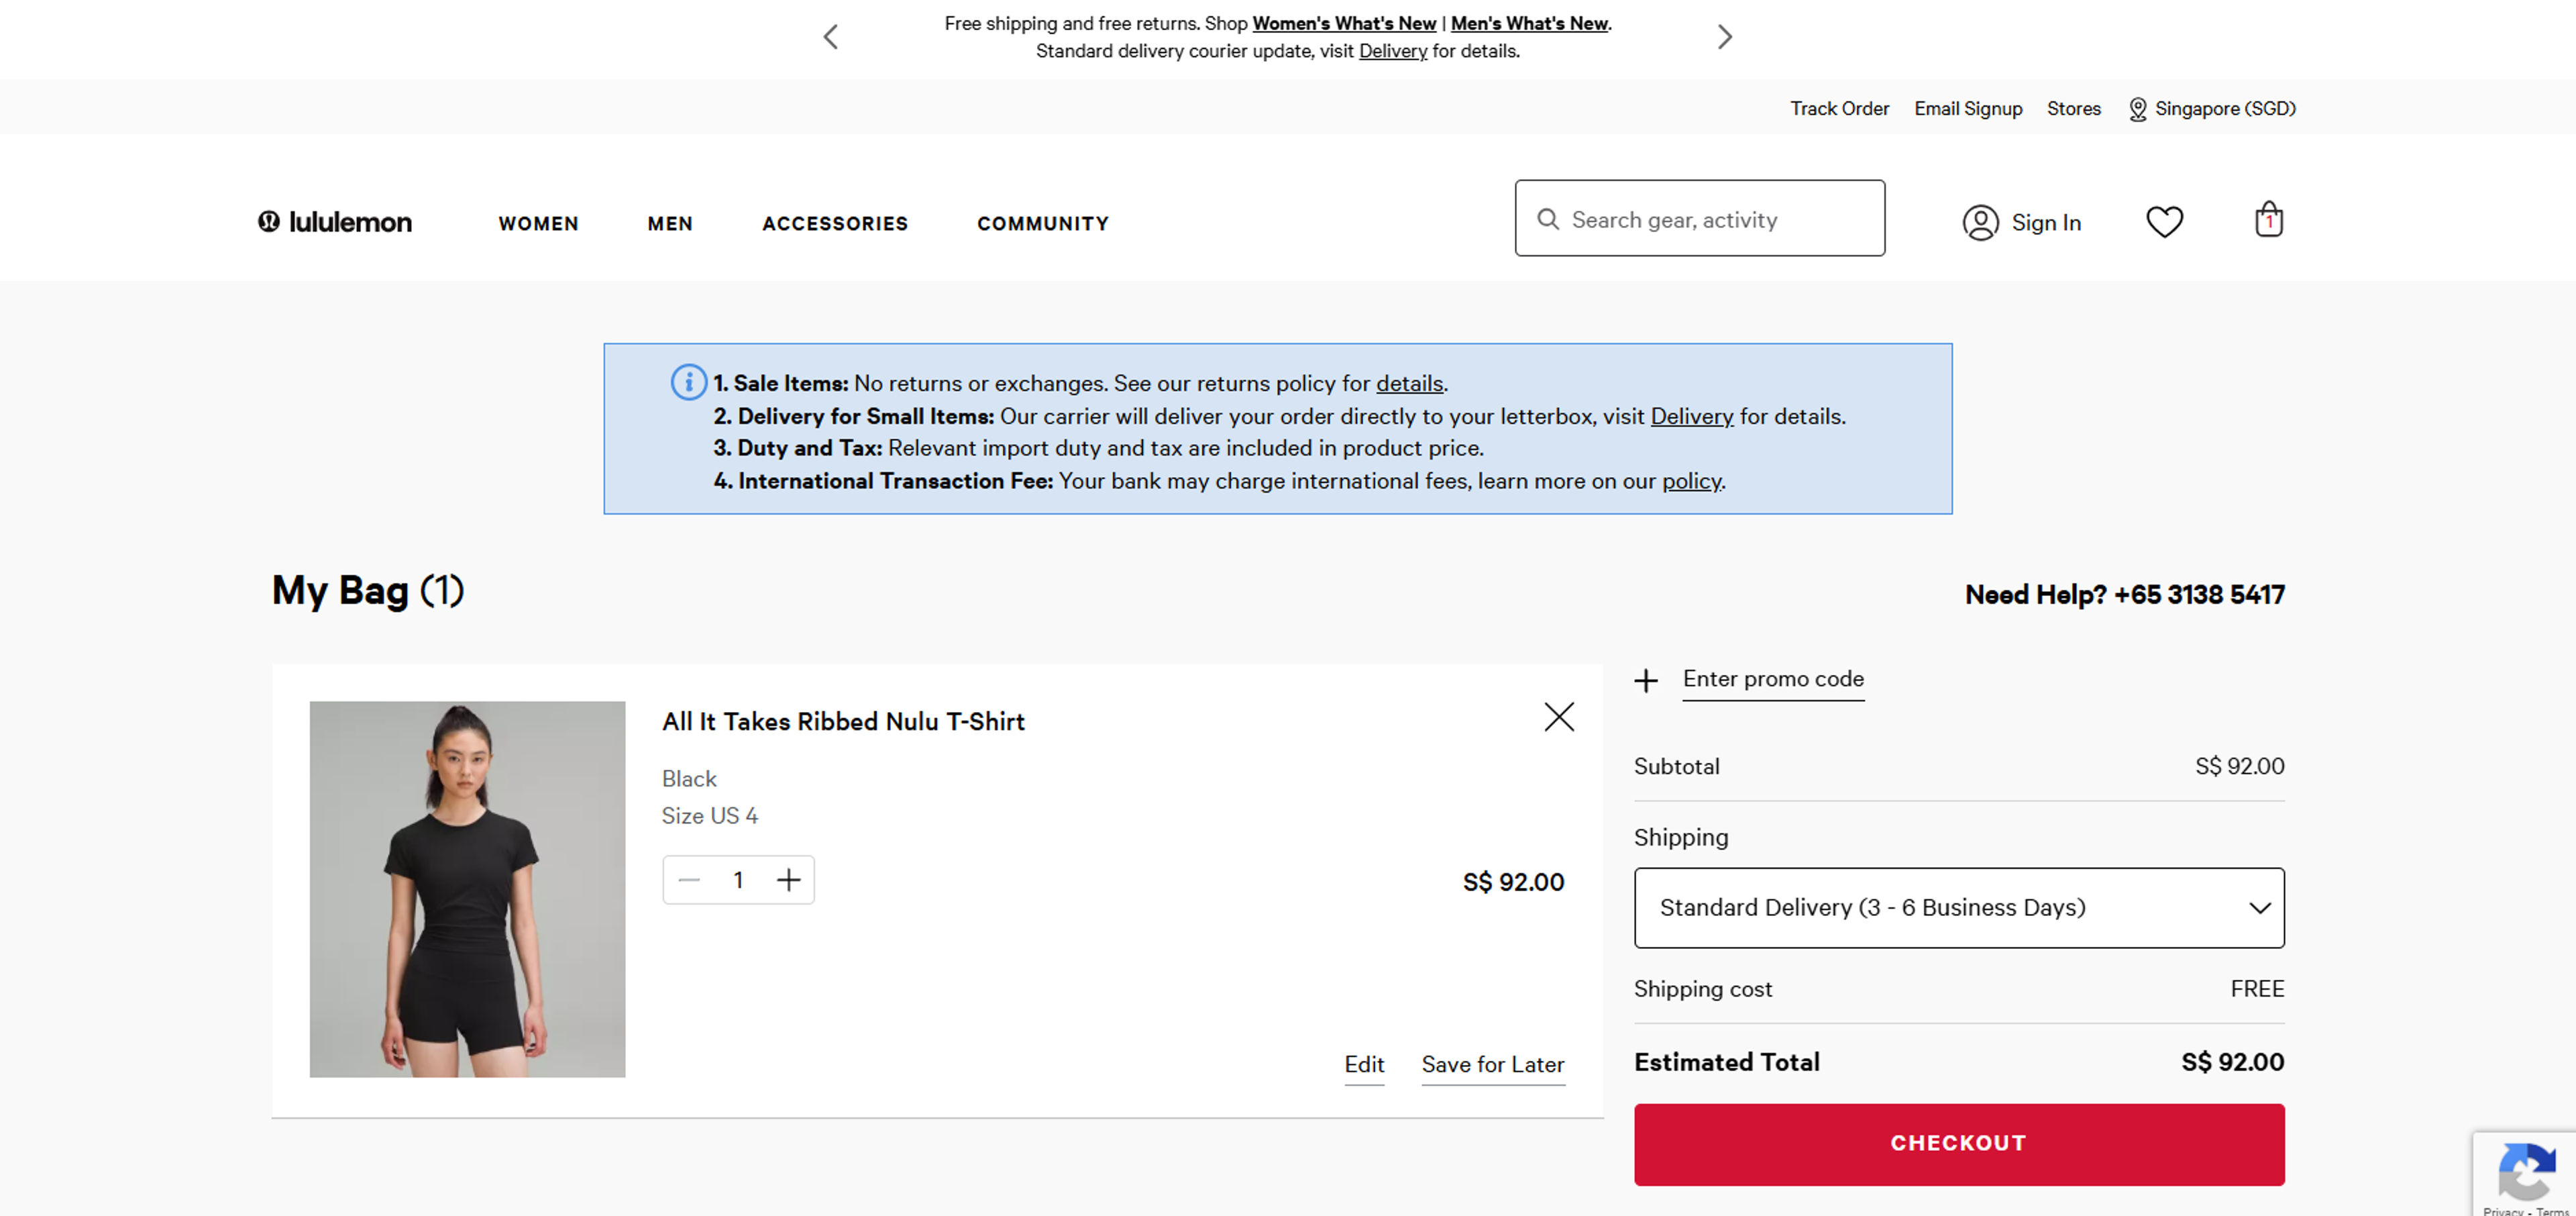The width and height of the screenshot is (2576, 1216).
Task: Open Women's What's New link
Action: [1343, 23]
